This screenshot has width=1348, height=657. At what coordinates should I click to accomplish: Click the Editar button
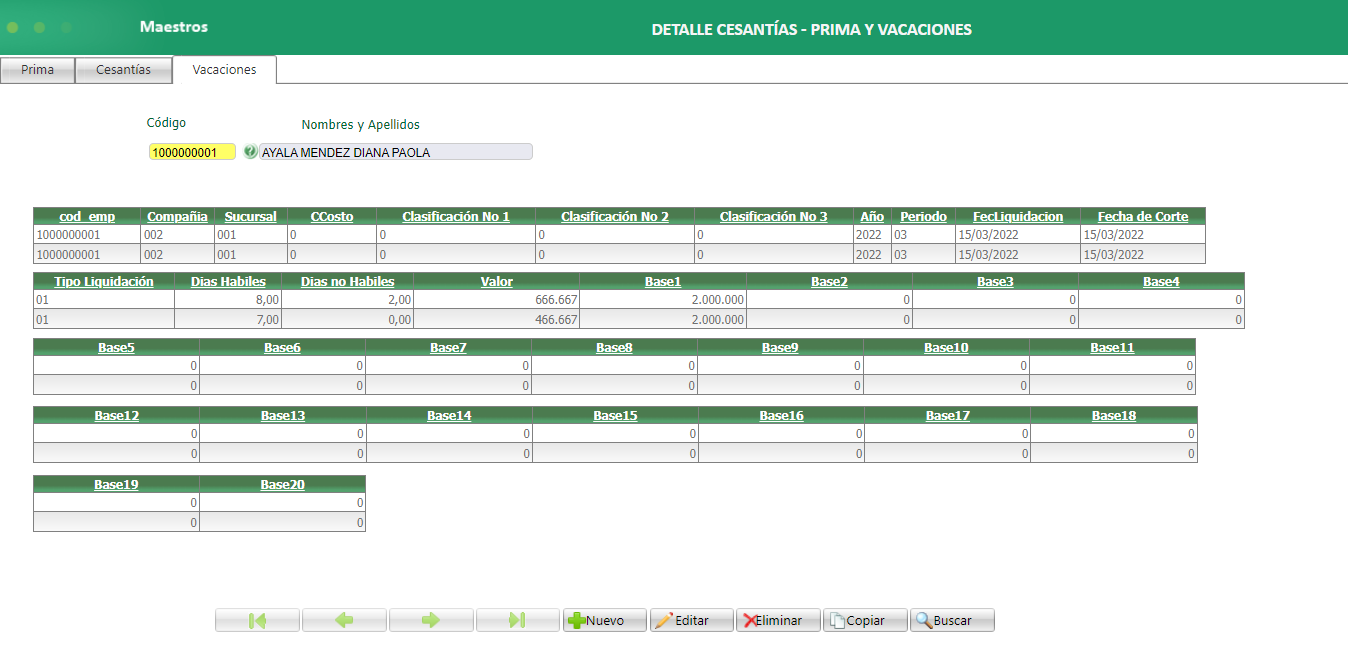pos(692,620)
